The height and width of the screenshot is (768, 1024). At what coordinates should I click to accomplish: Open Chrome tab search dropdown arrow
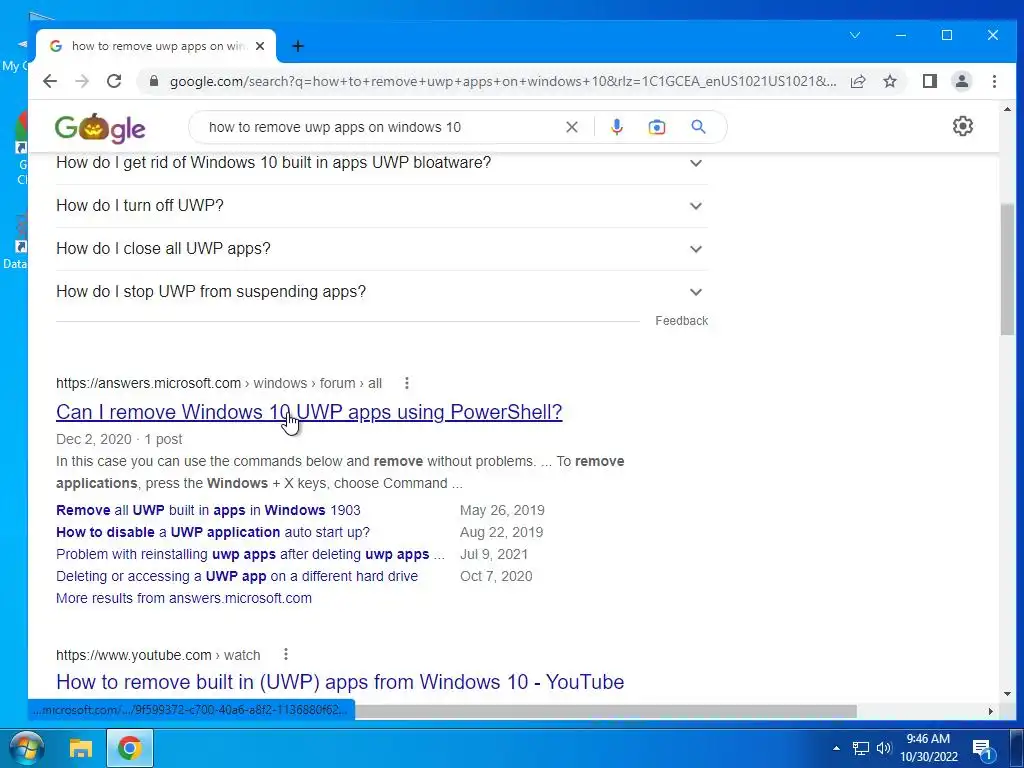[x=855, y=35]
